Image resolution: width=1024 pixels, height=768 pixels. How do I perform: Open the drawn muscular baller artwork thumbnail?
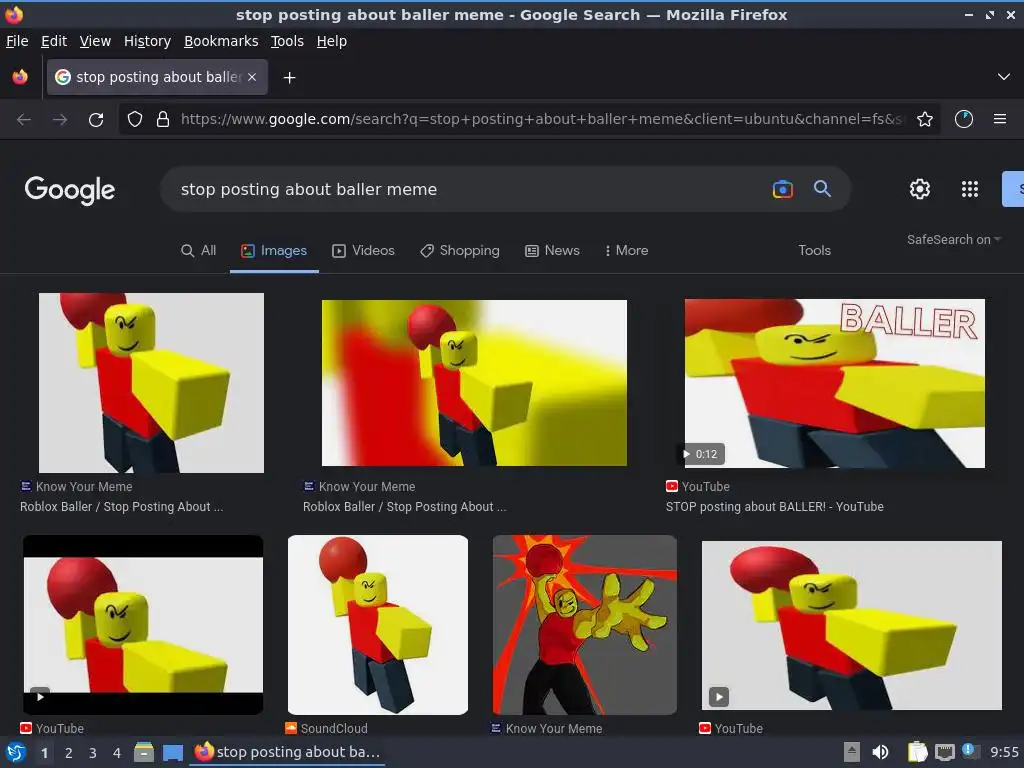click(584, 625)
